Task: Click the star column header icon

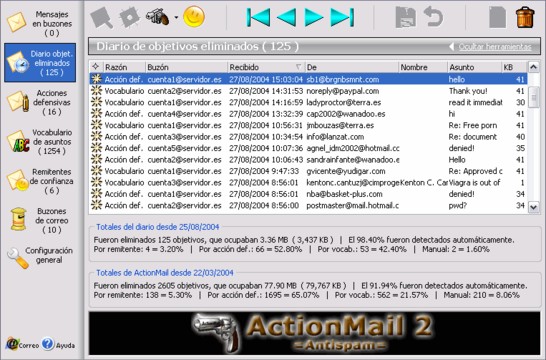Action: pyautogui.click(x=96, y=66)
